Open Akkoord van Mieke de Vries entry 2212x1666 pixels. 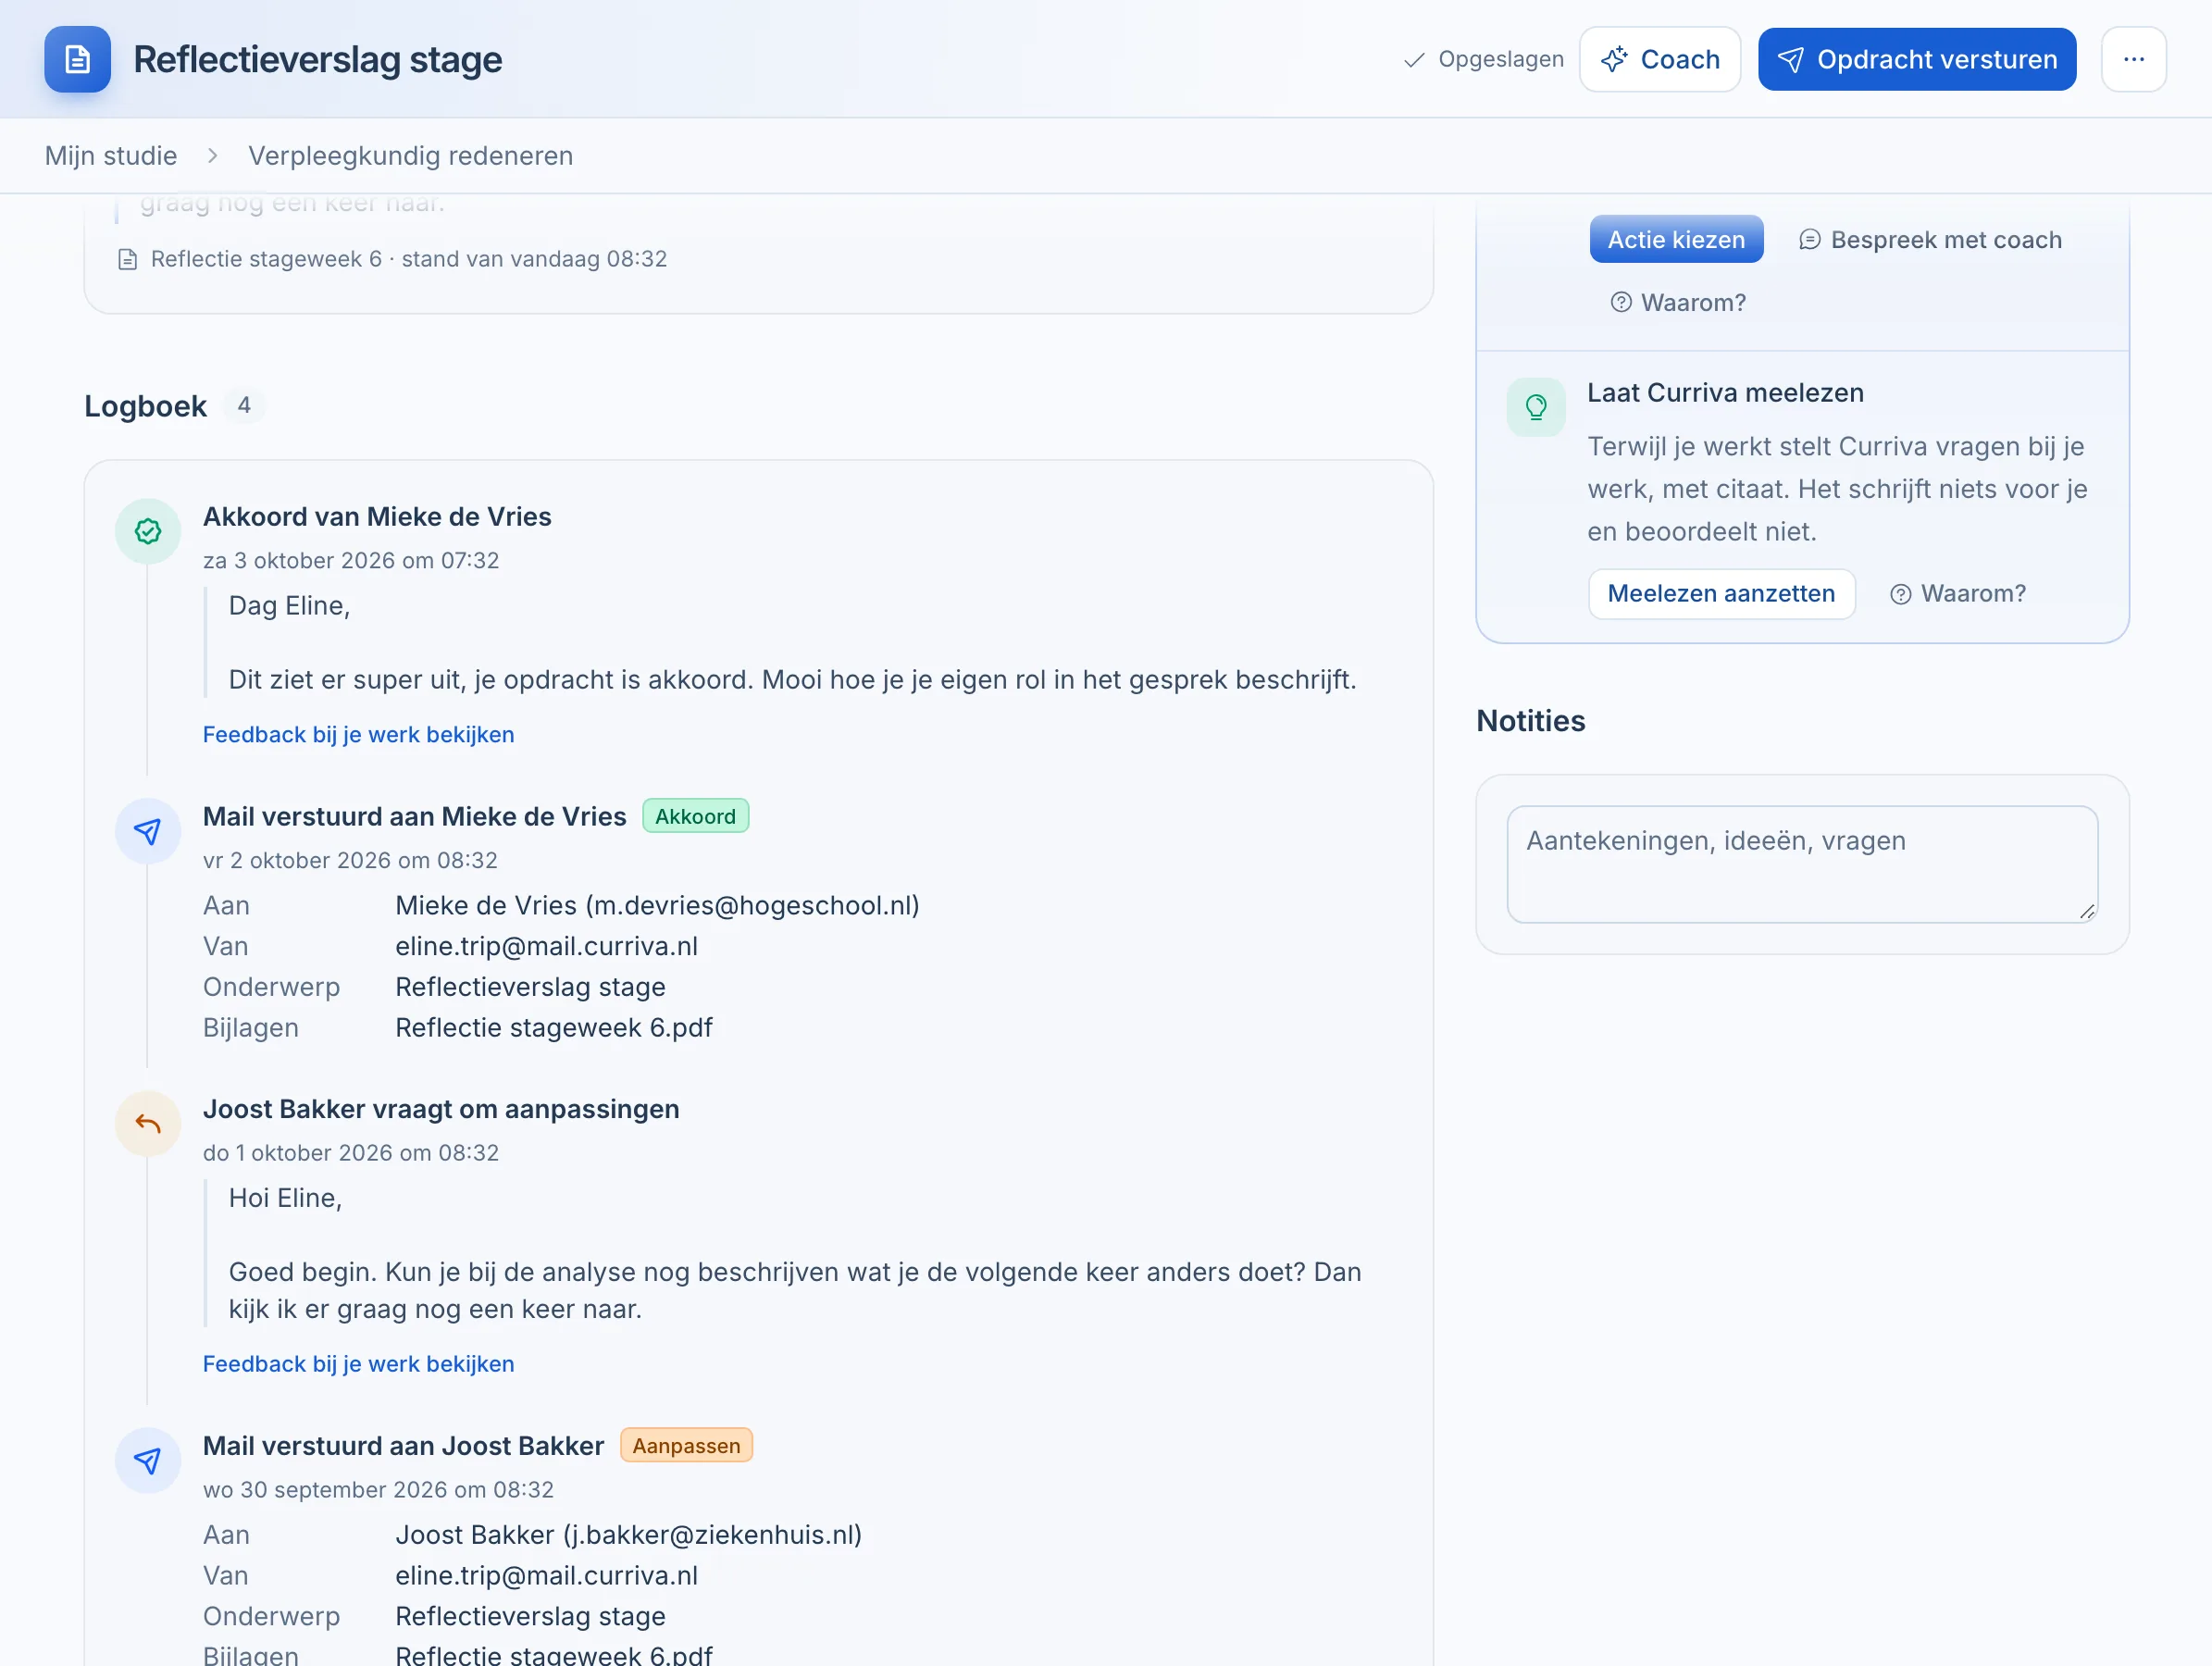pos(377,516)
